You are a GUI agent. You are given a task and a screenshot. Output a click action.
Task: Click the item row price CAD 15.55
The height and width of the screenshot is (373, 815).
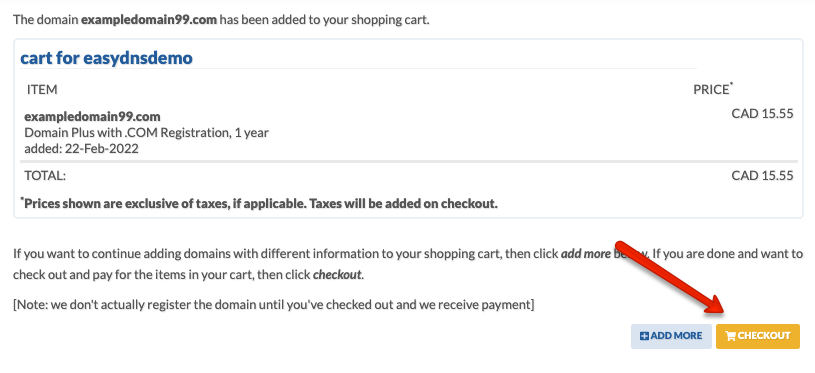pyautogui.click(x=763, y=113)
